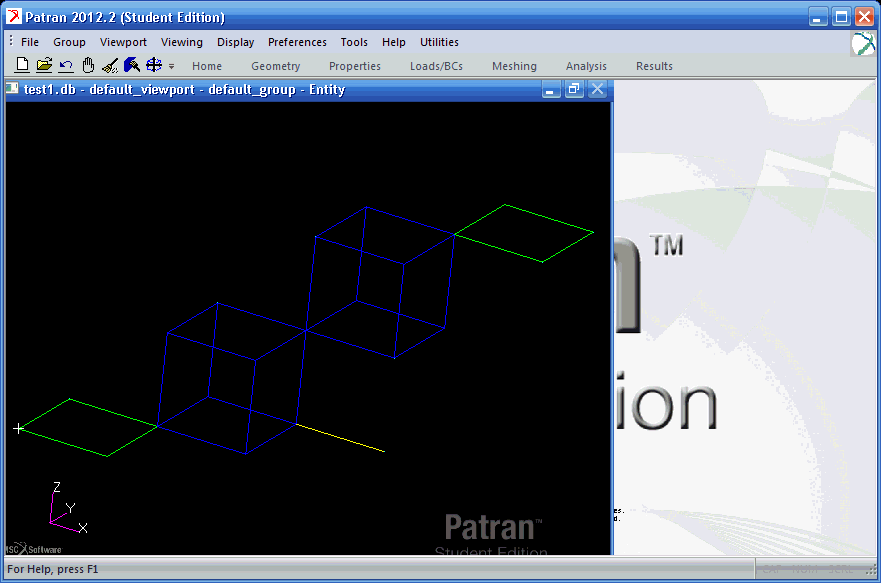The image size is (881, 583).
Task: Switch to the Results tab
Action: [654, 66]
